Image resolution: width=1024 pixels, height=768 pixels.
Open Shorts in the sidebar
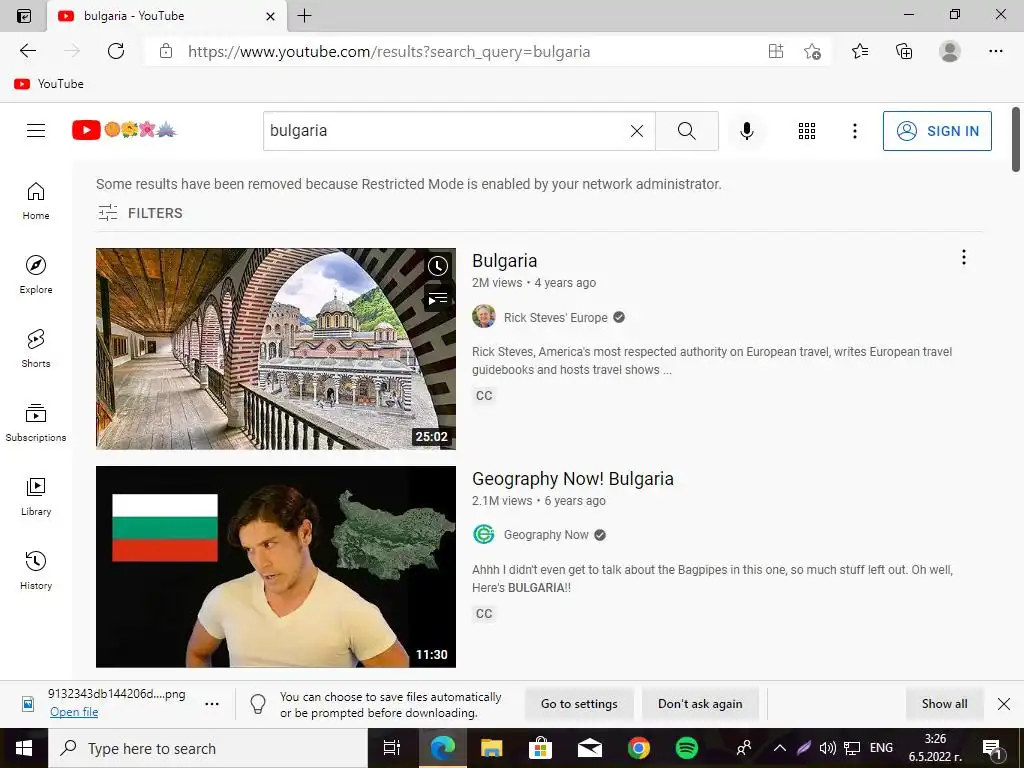[x=36, y=348]
